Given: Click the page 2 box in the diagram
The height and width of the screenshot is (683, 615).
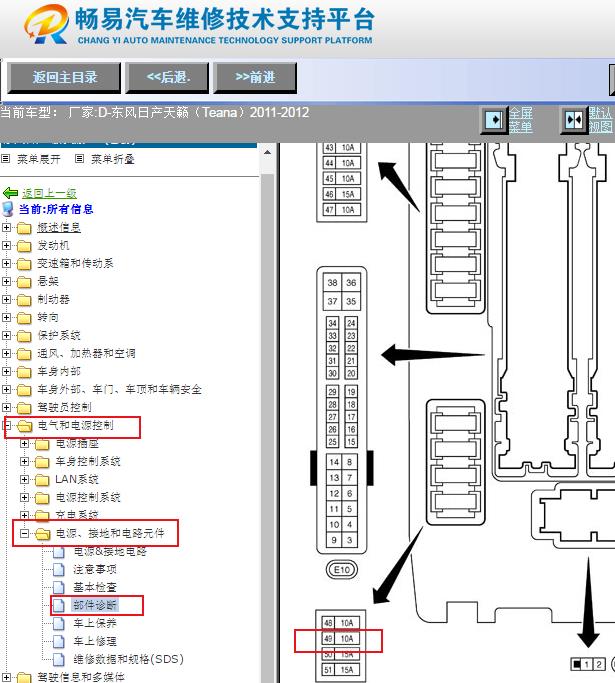Looking at the screenshot, I should click(599, 664).
